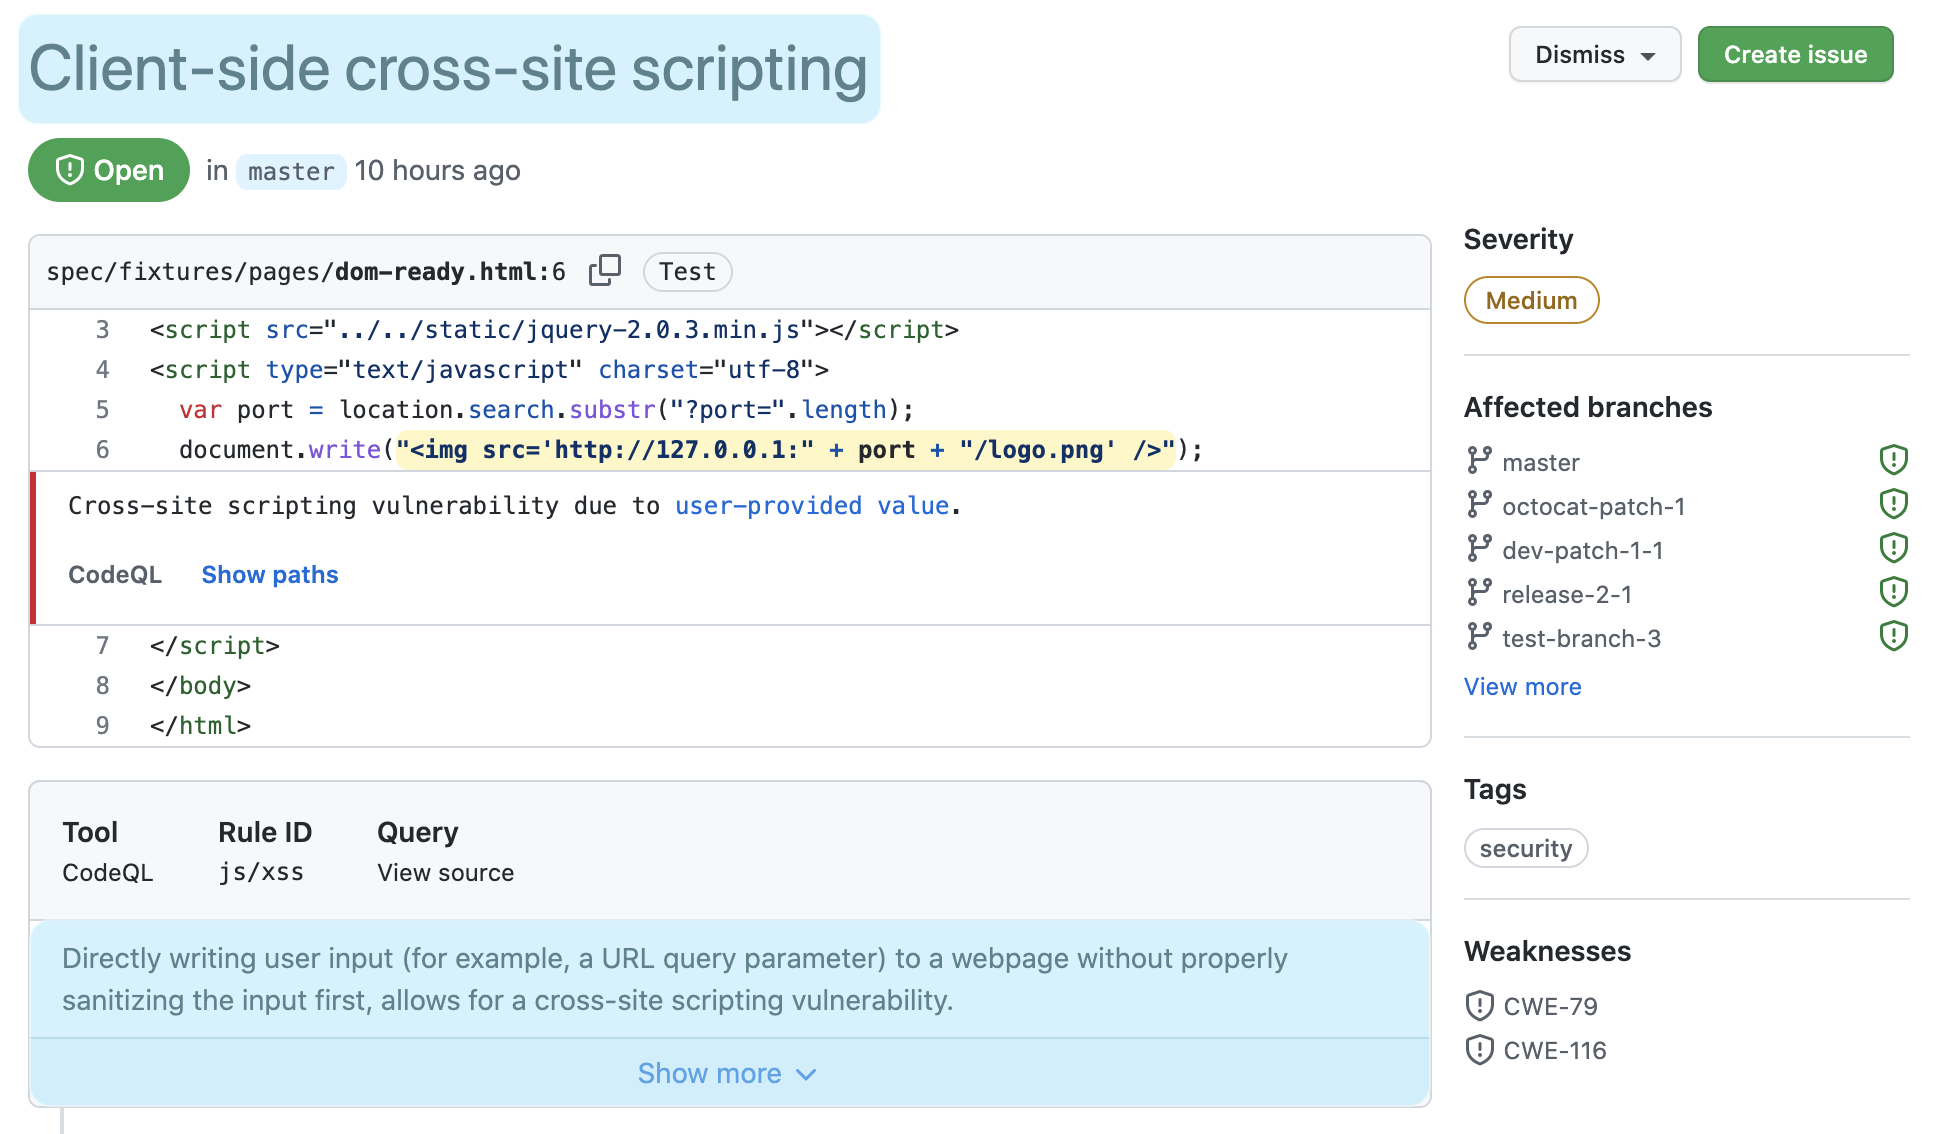
Task: Select the test-branch-3 branch name
Action: 1581,639
